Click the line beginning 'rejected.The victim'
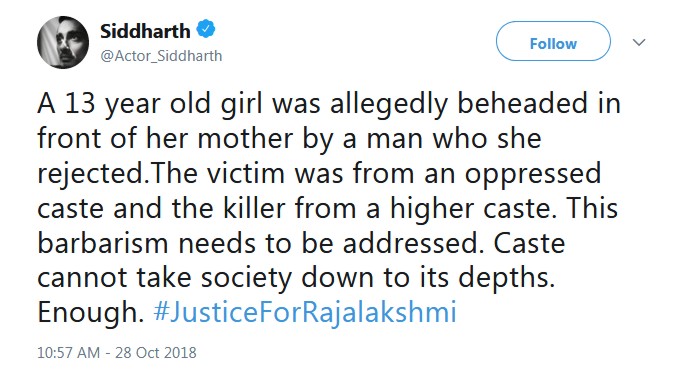Image resolution: width=673 pixels, height=372 pixels. (x=319, y=175)
